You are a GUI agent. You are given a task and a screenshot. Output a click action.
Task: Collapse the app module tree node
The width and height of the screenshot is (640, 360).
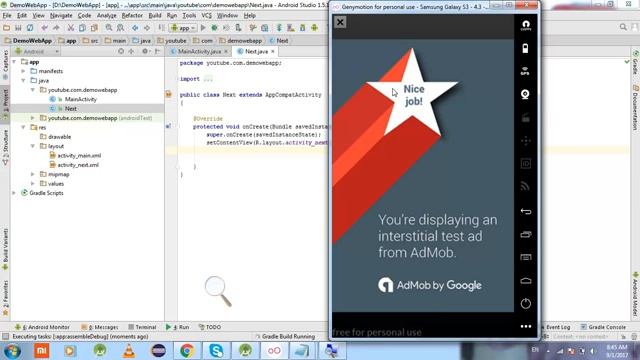tap(15, 62)
